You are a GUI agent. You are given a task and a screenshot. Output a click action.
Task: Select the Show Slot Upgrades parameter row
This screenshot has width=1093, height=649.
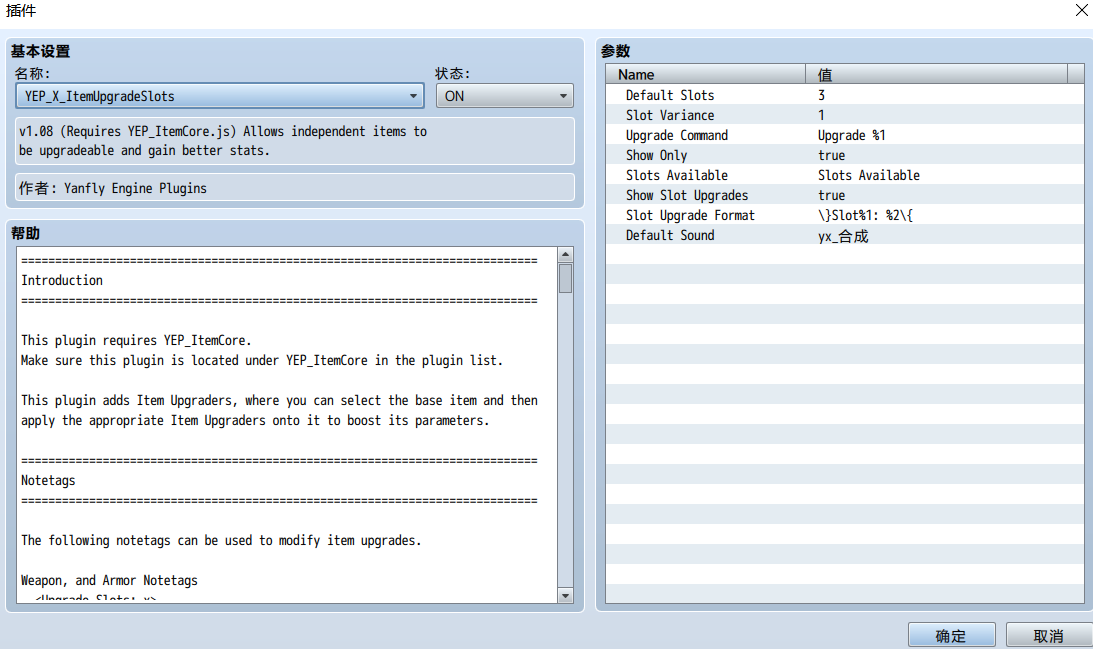[x=845, y=195]
